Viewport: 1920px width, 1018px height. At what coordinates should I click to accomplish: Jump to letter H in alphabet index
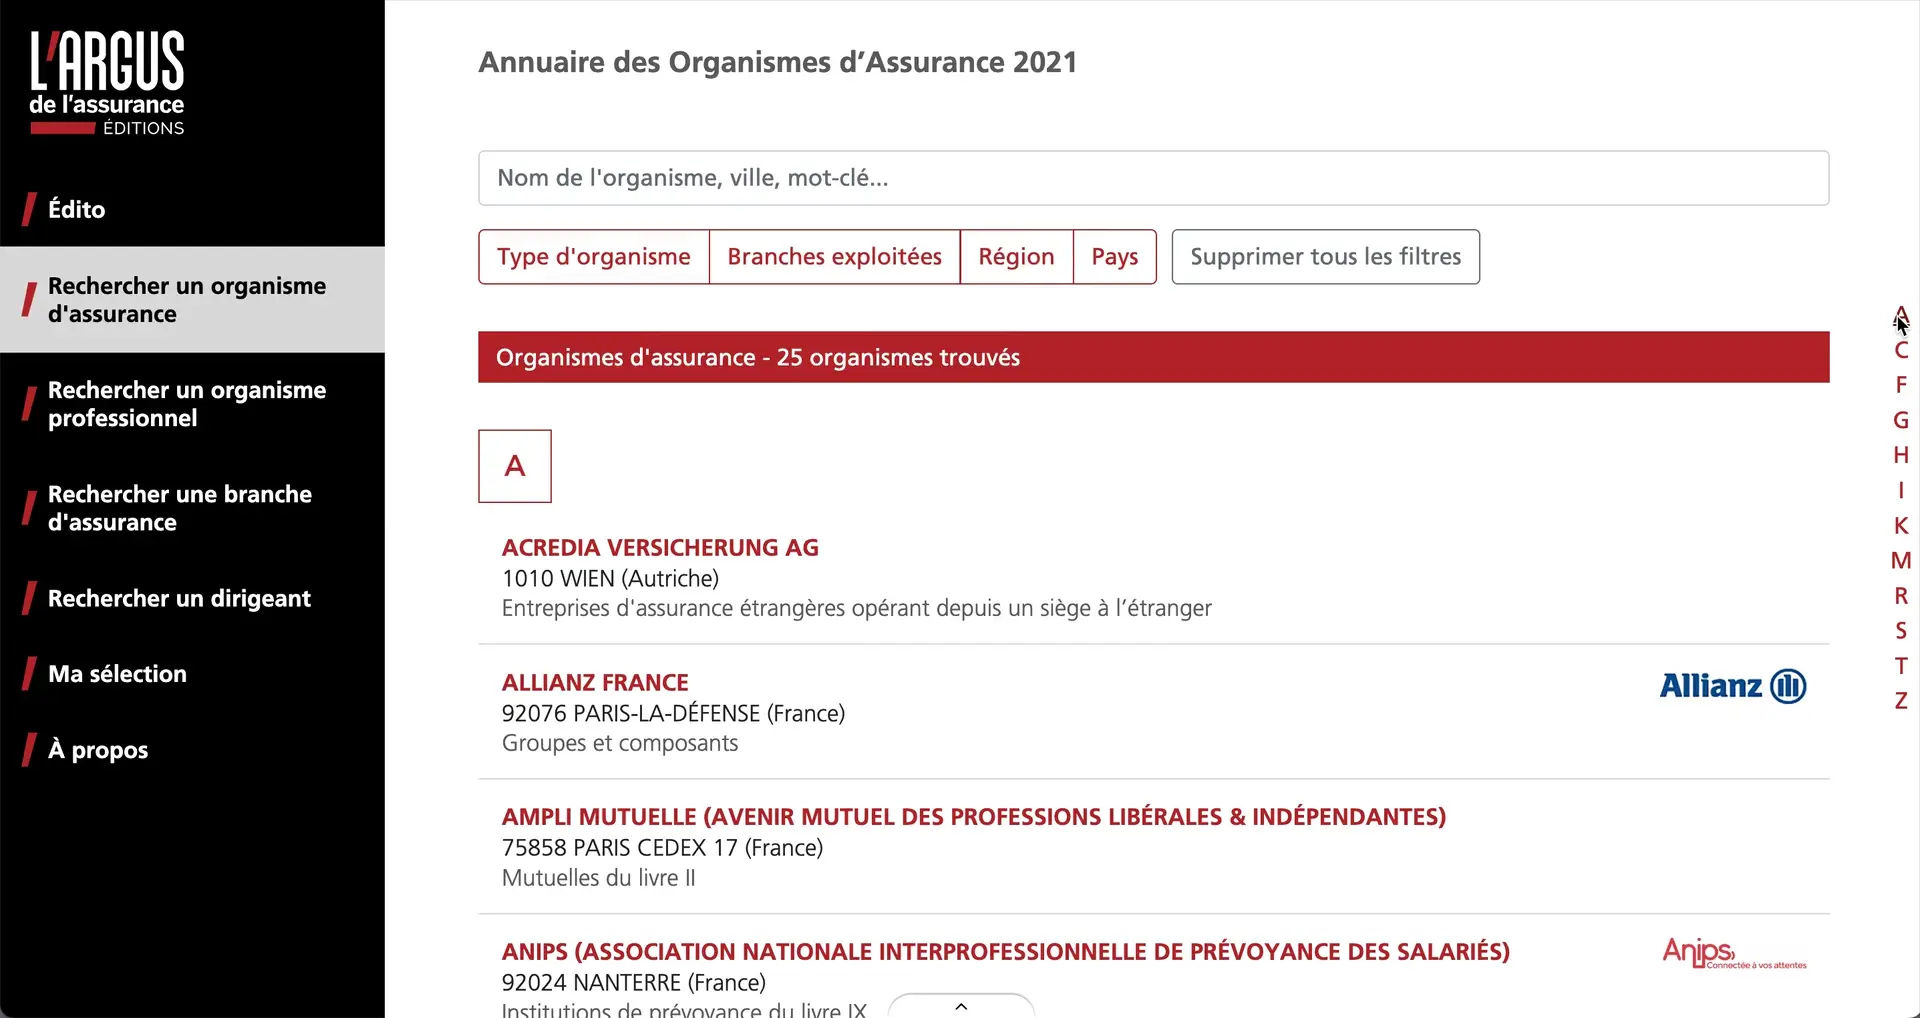[1901, 455]
